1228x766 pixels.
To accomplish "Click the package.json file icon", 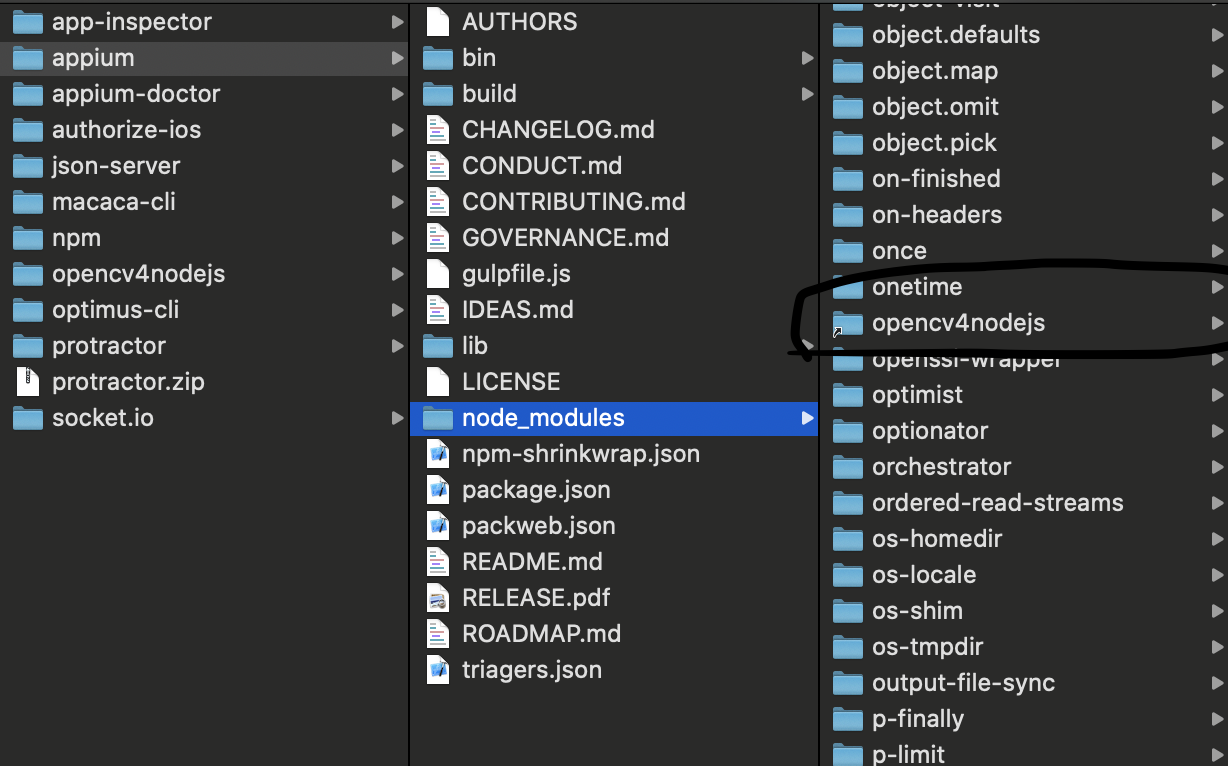I will point(438,490).
